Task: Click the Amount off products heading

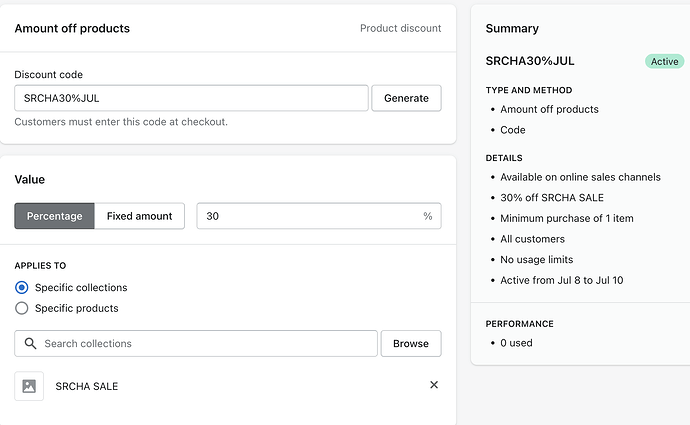Action: [72, 29]
